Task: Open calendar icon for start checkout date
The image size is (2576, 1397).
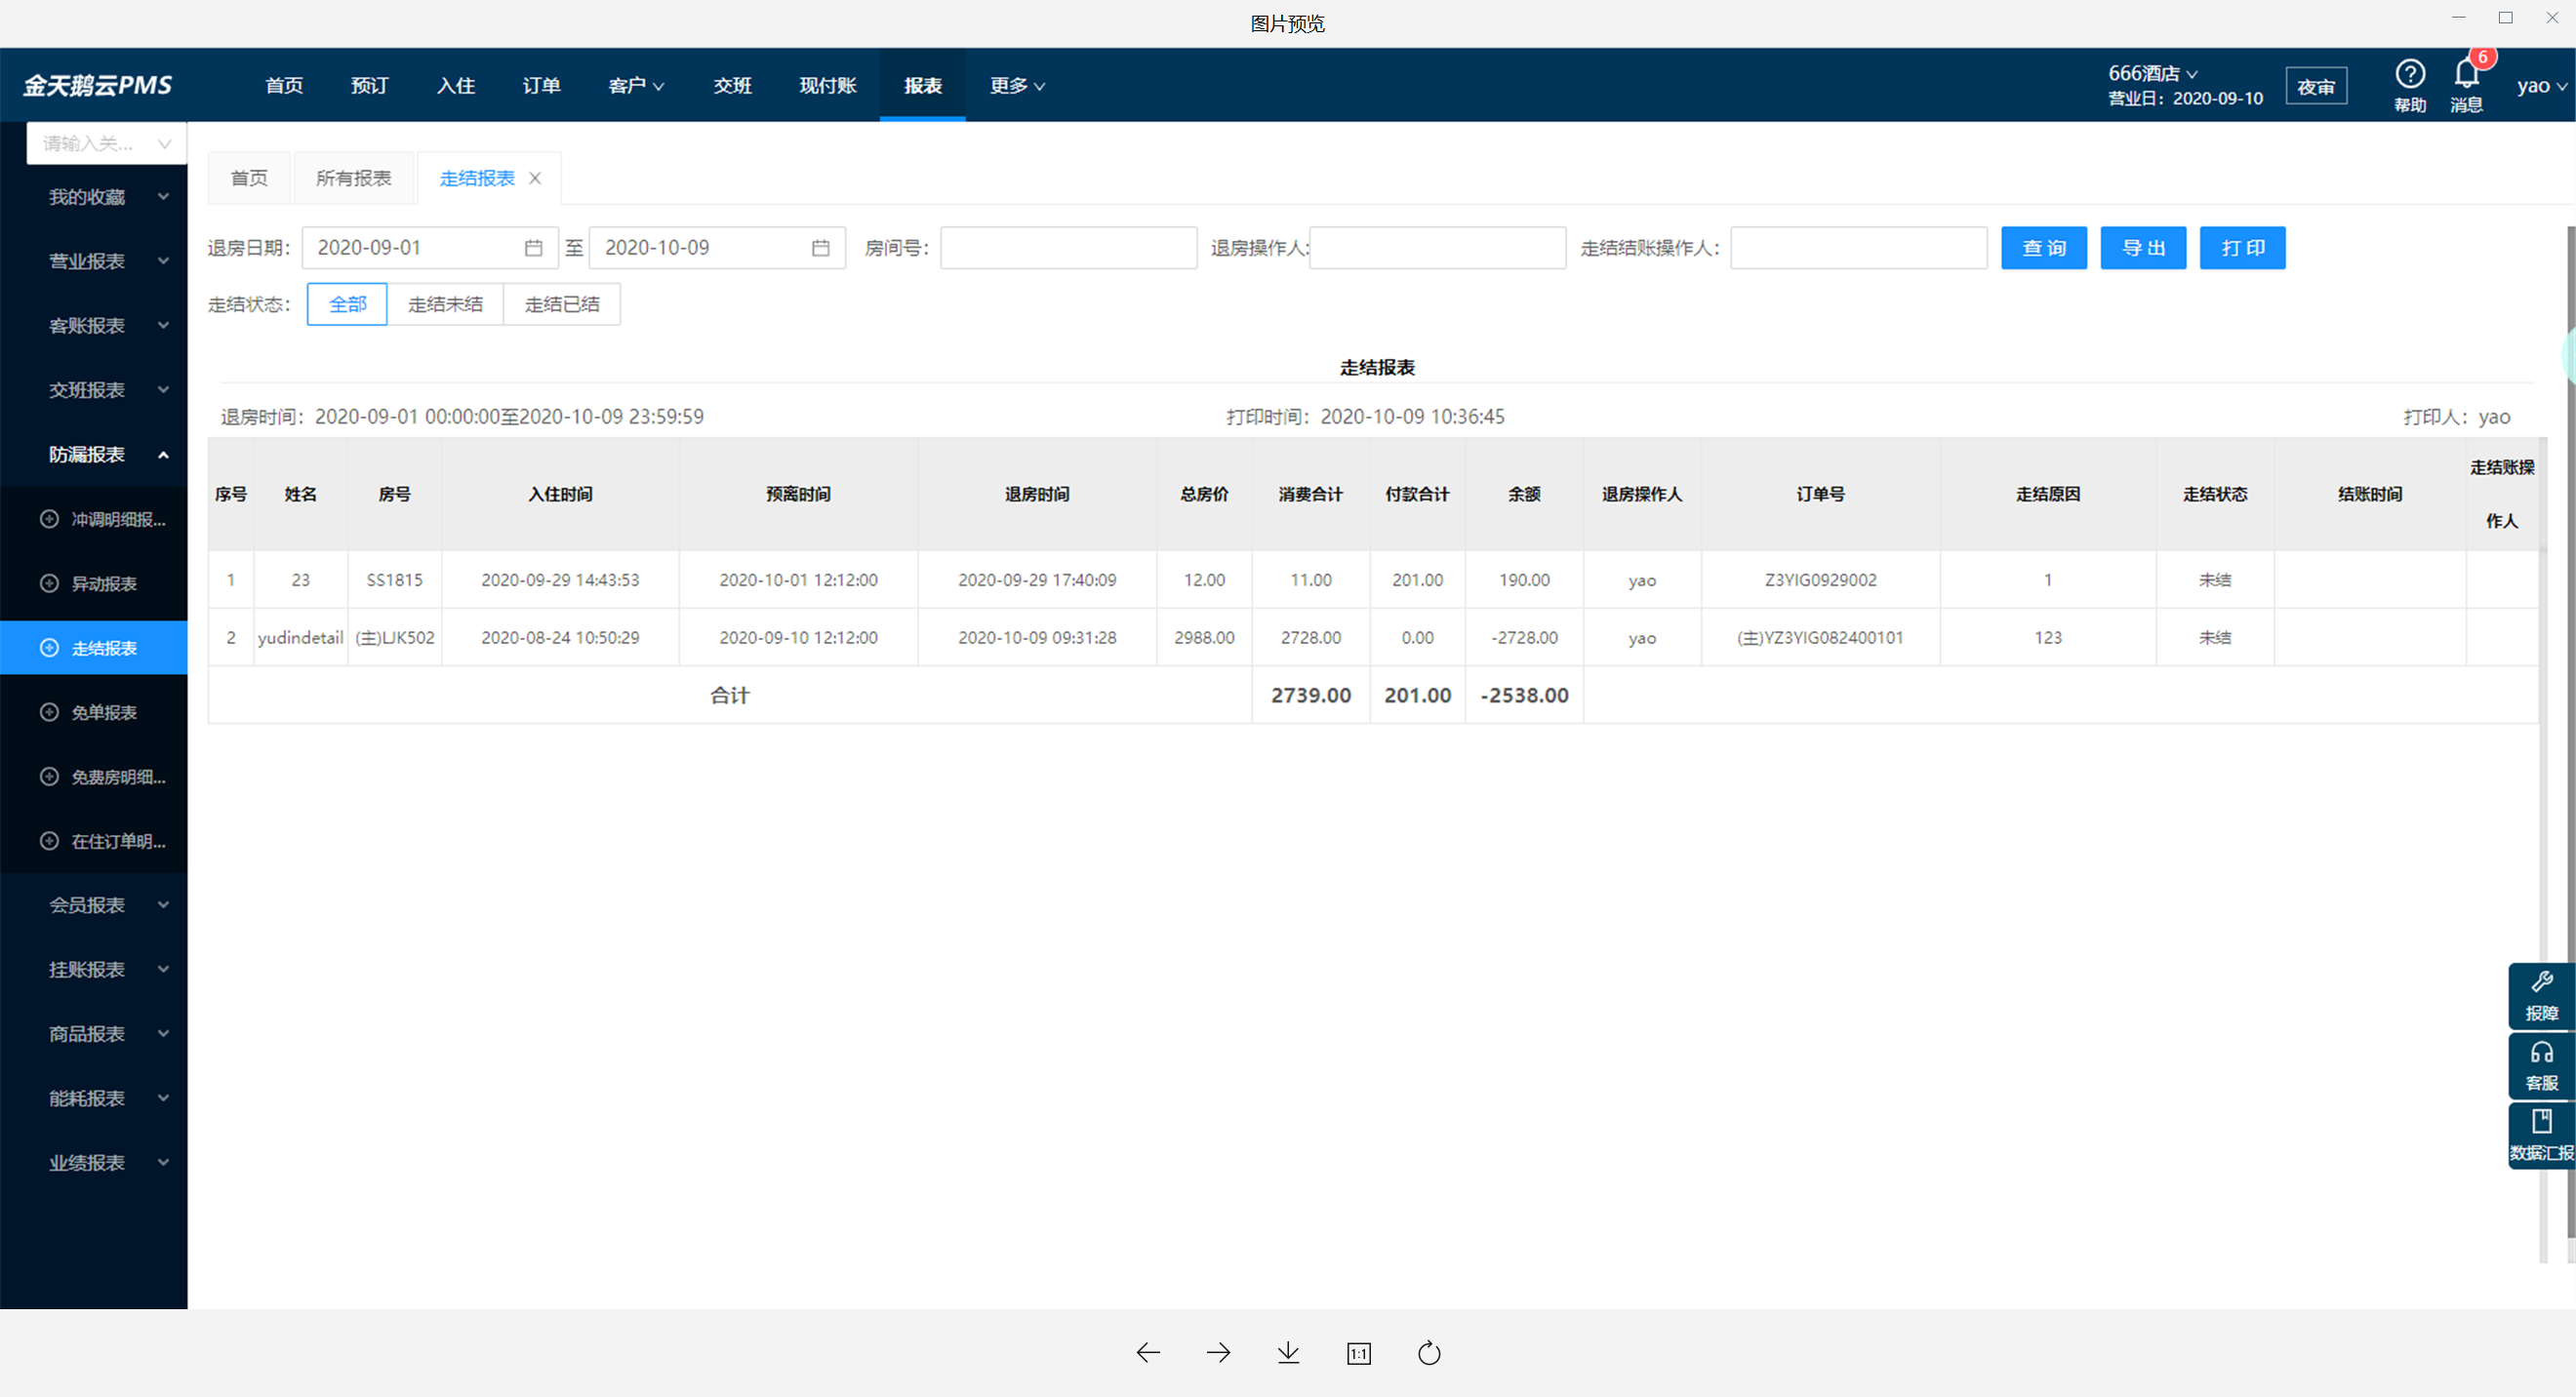Action: 534,248
